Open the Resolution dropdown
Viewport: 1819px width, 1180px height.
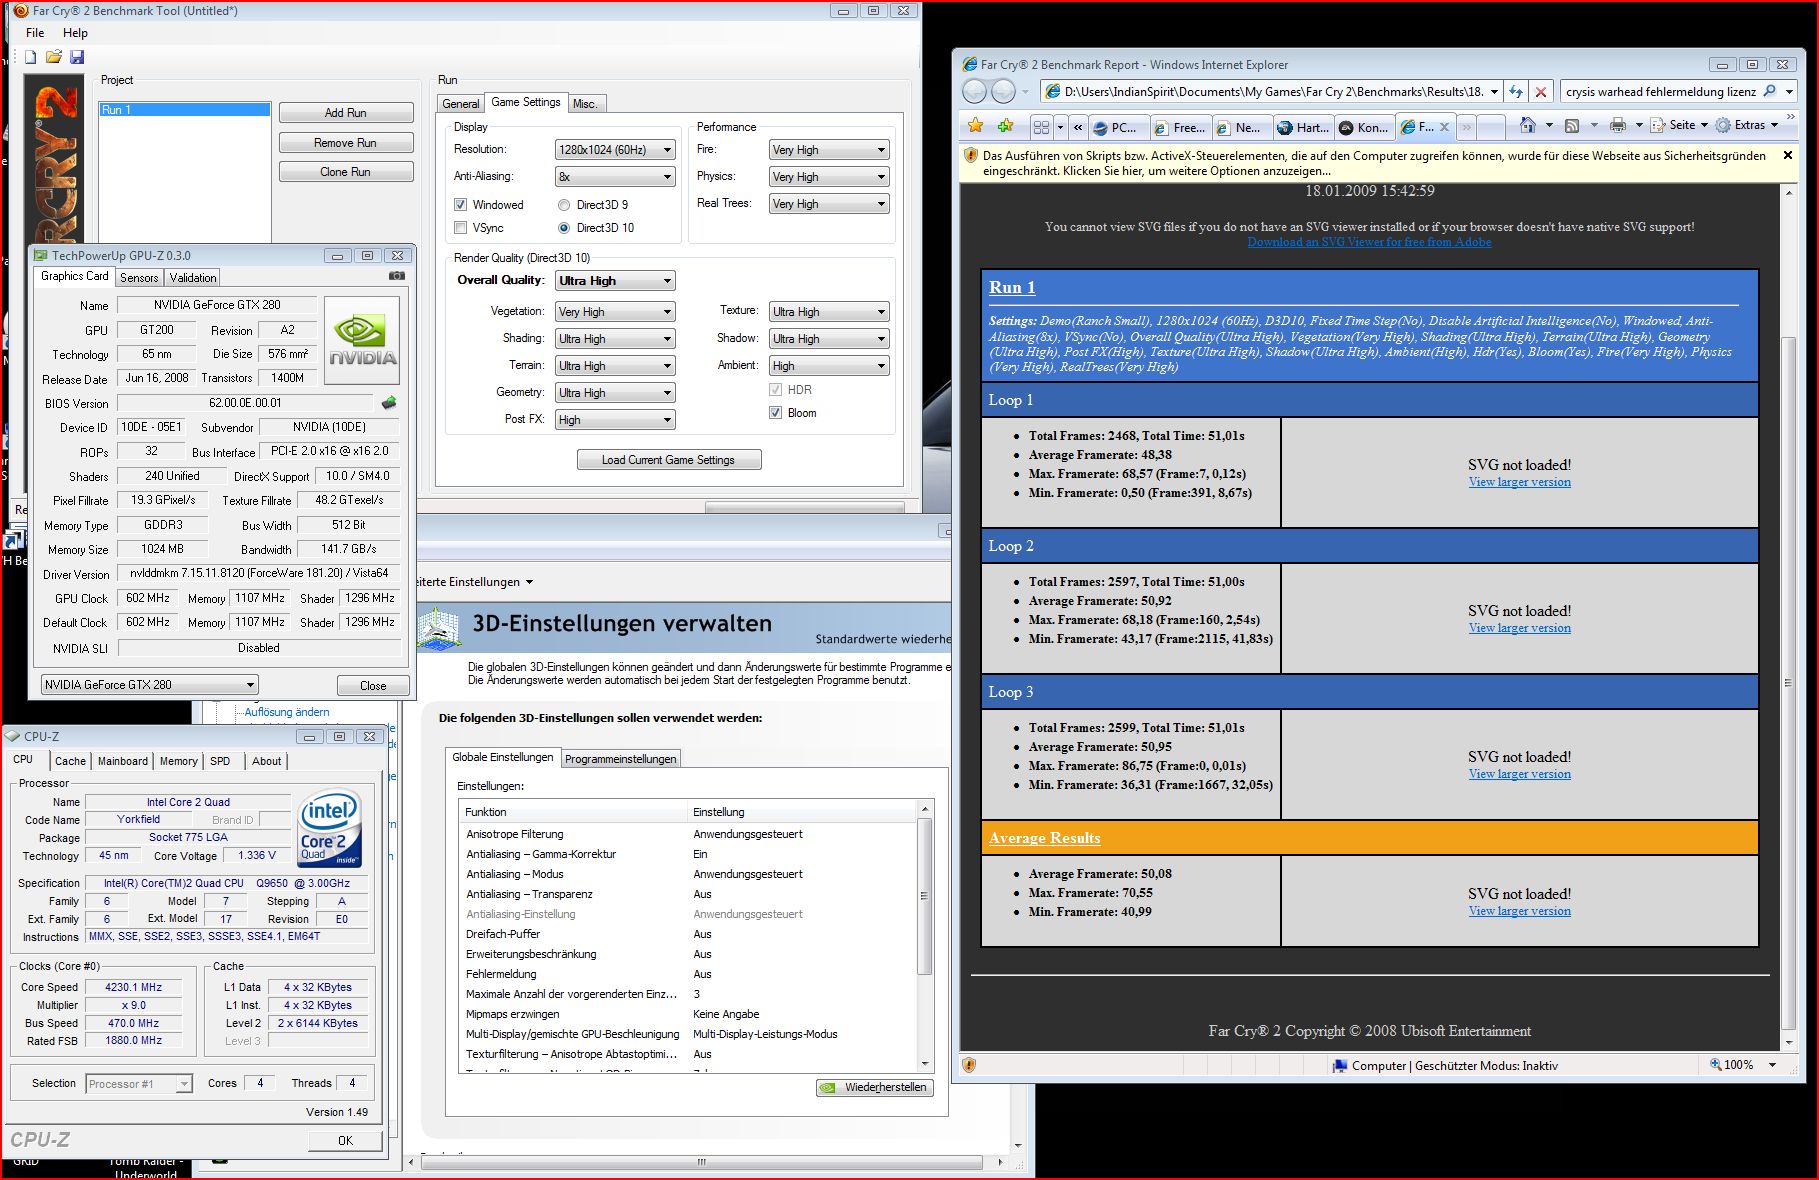click(615, 150)
